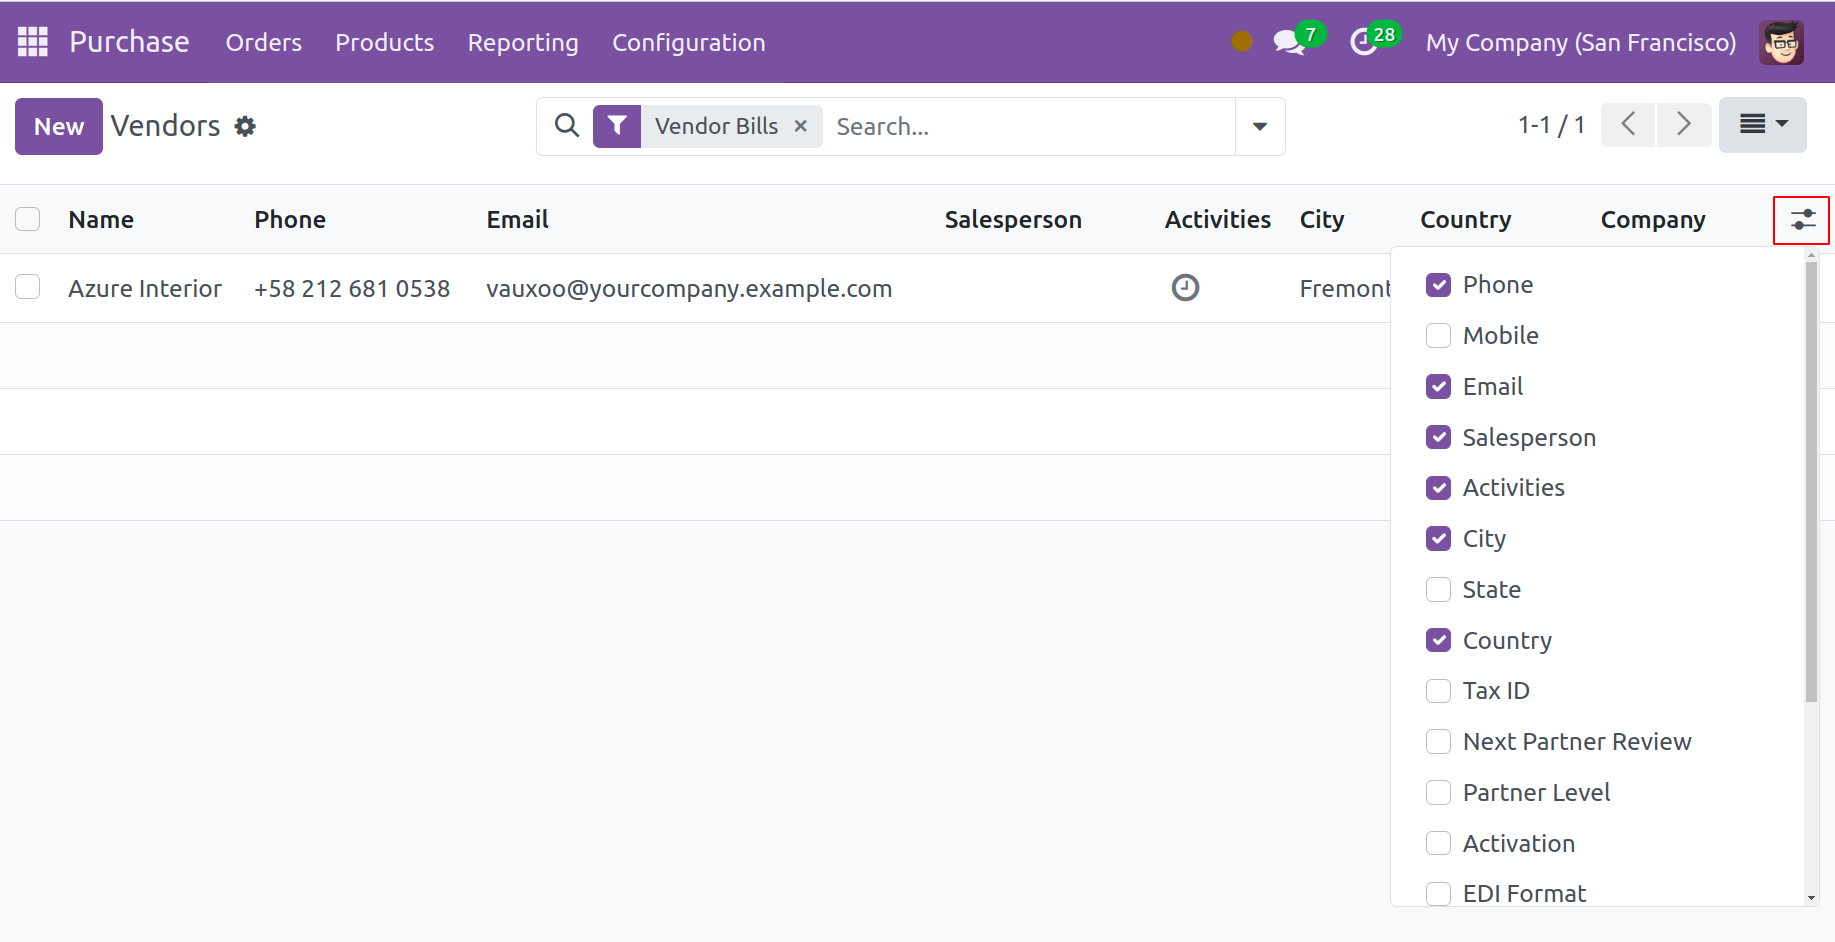Sort by the Name column header

click(101, 219)
